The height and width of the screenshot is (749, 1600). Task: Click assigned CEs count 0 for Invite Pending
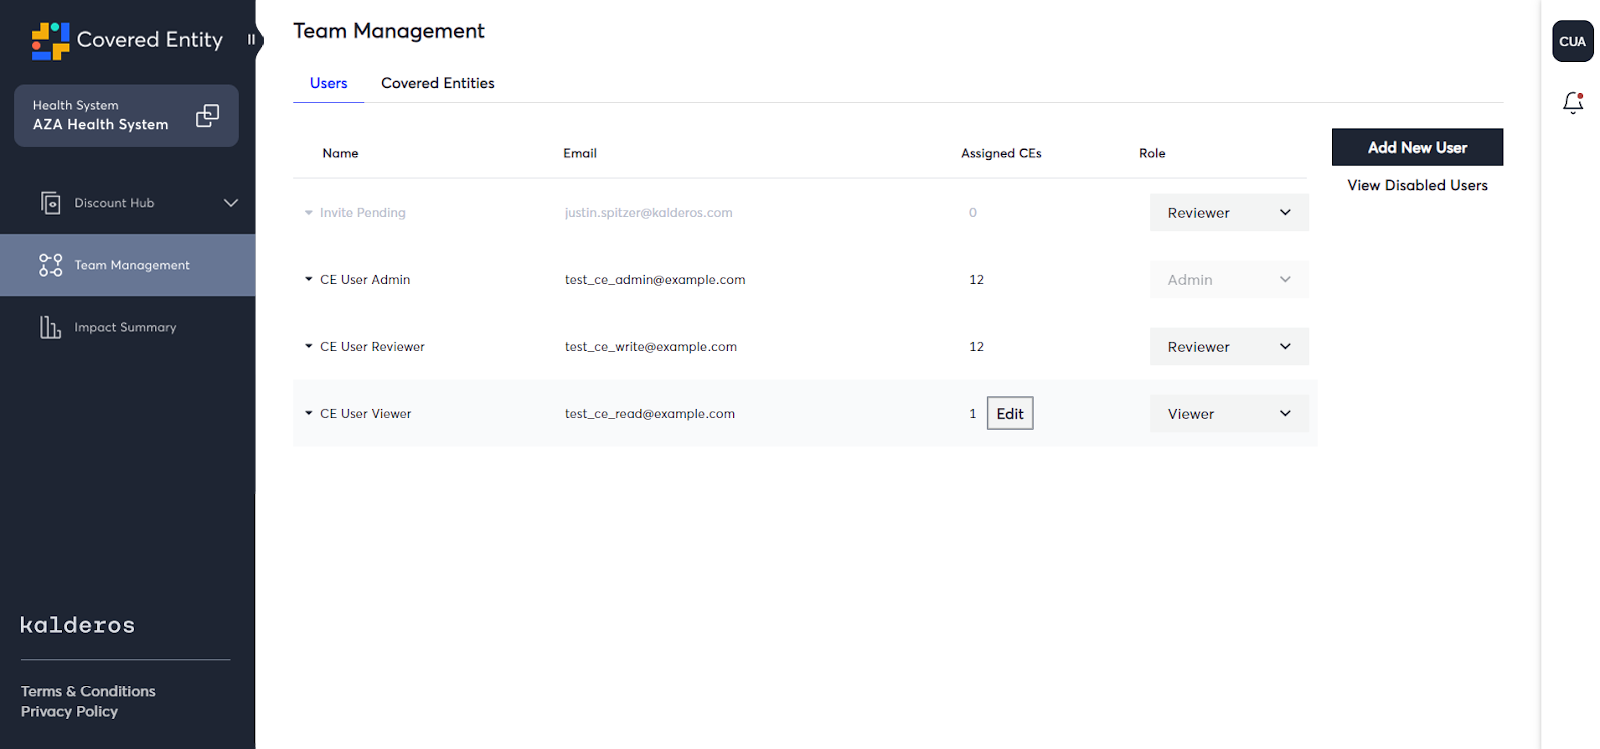coord(973,213)
